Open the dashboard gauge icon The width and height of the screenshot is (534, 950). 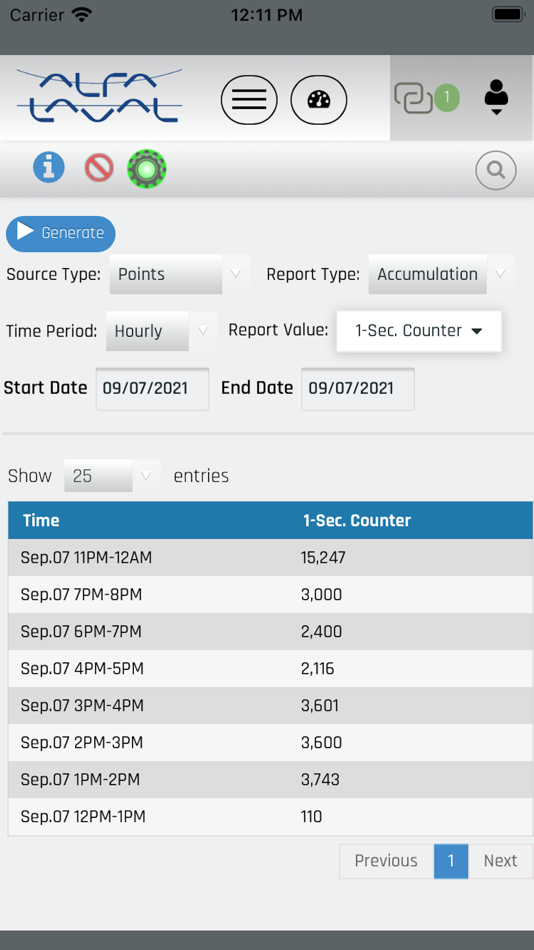319,99
